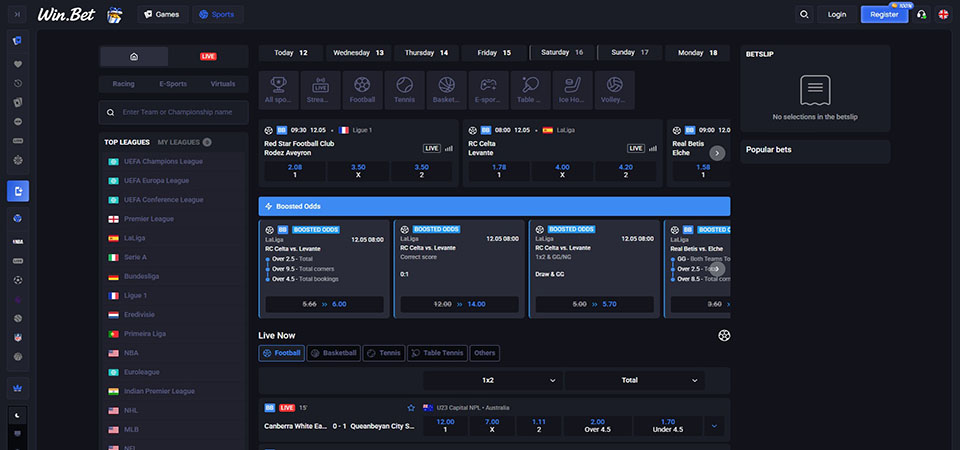960x450 pixels.
Task: Open Premier League in Top Leagues
Action: 175,219
